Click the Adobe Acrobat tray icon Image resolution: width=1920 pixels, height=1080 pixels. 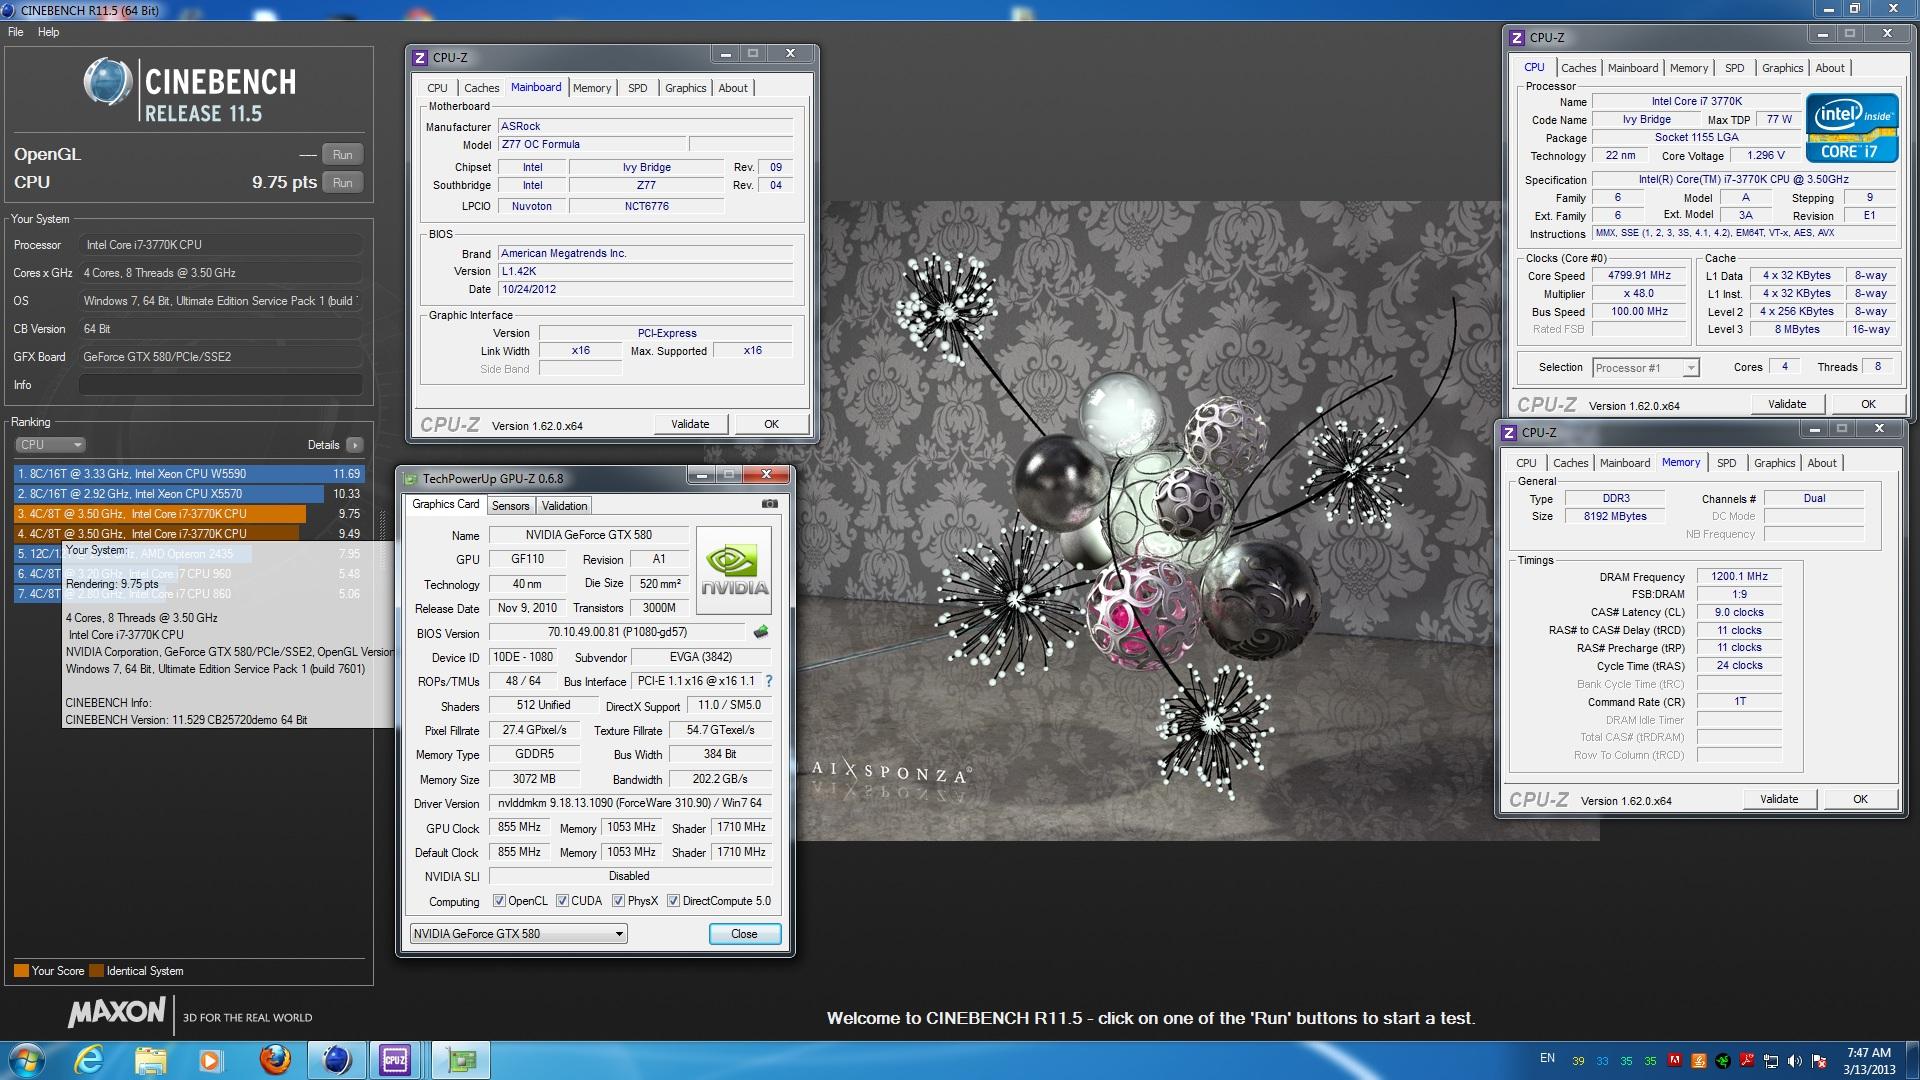[x=1747, y=1061]
